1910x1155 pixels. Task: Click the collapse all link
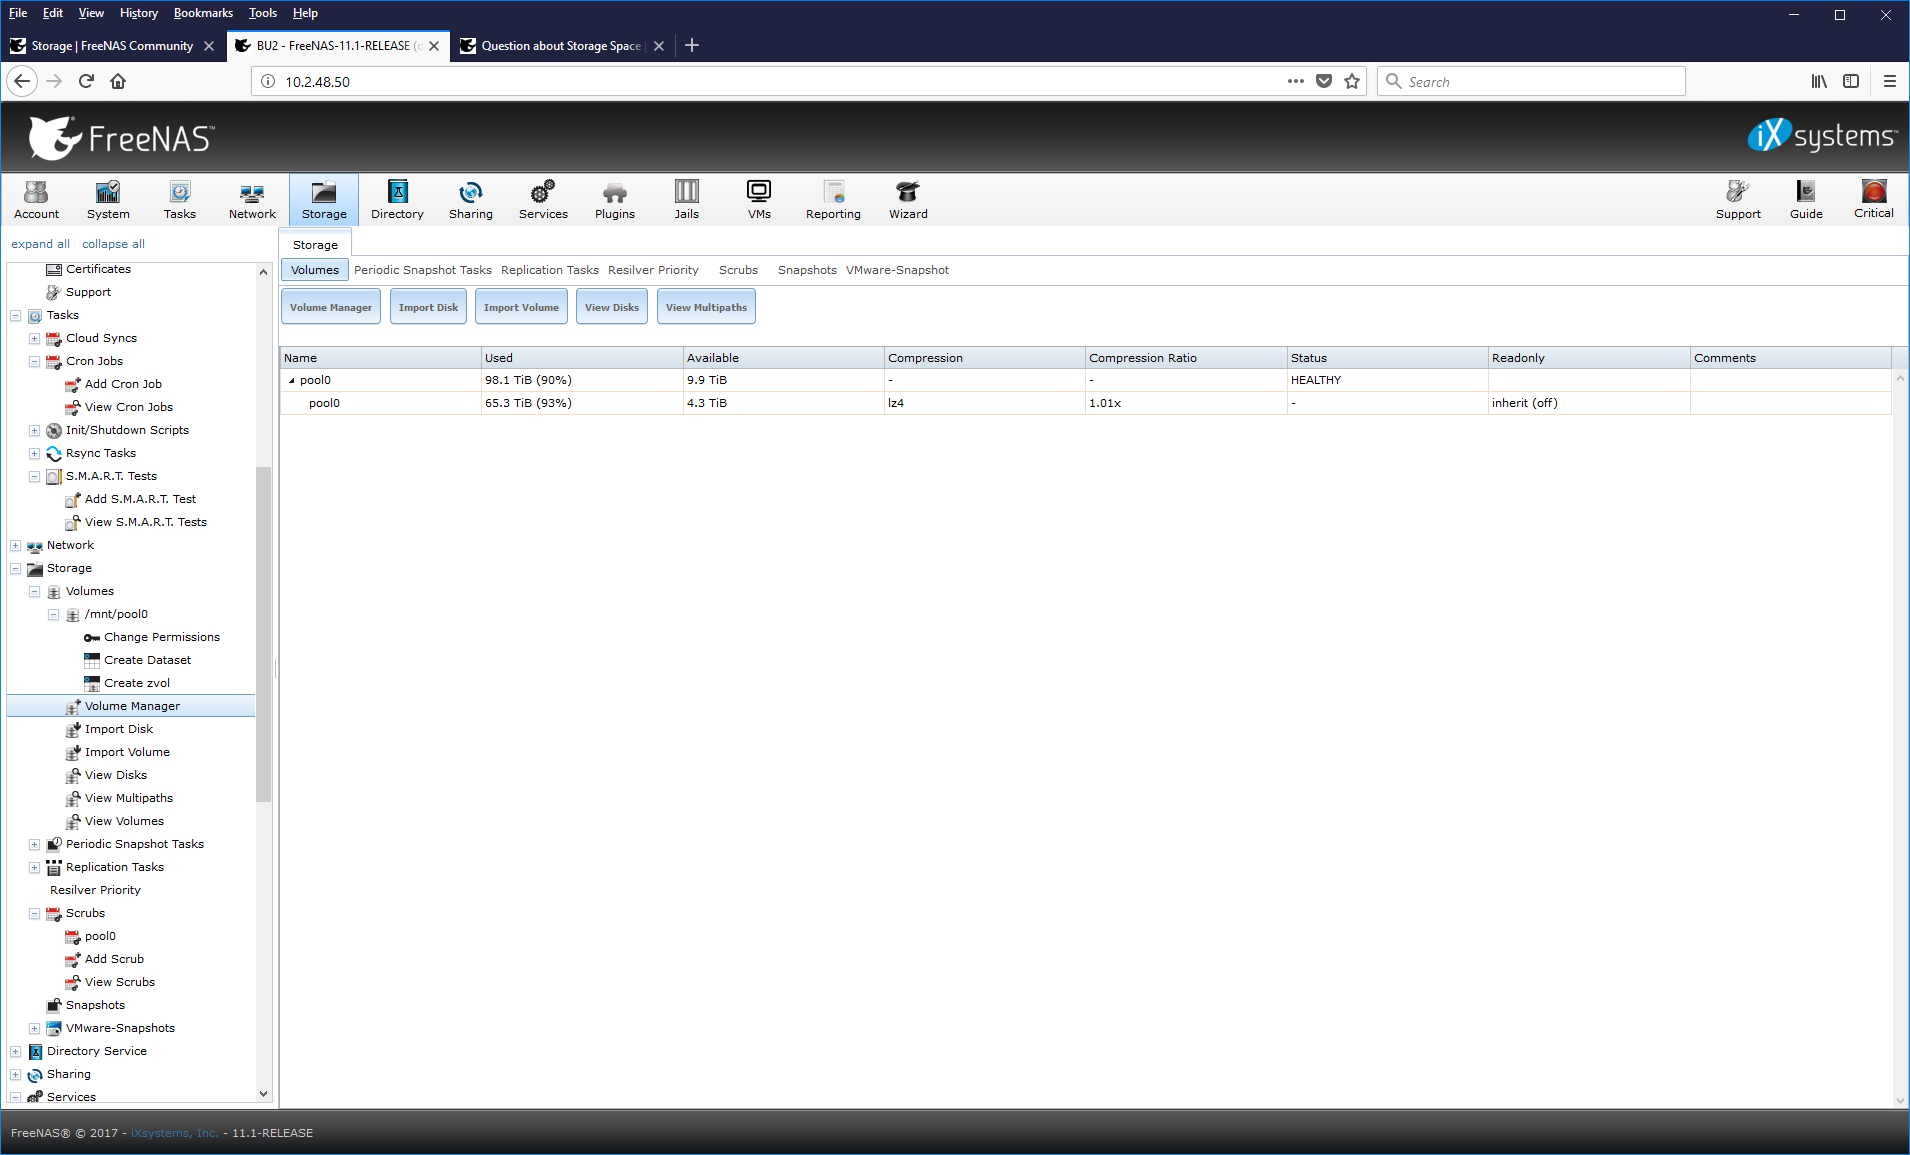113,244
